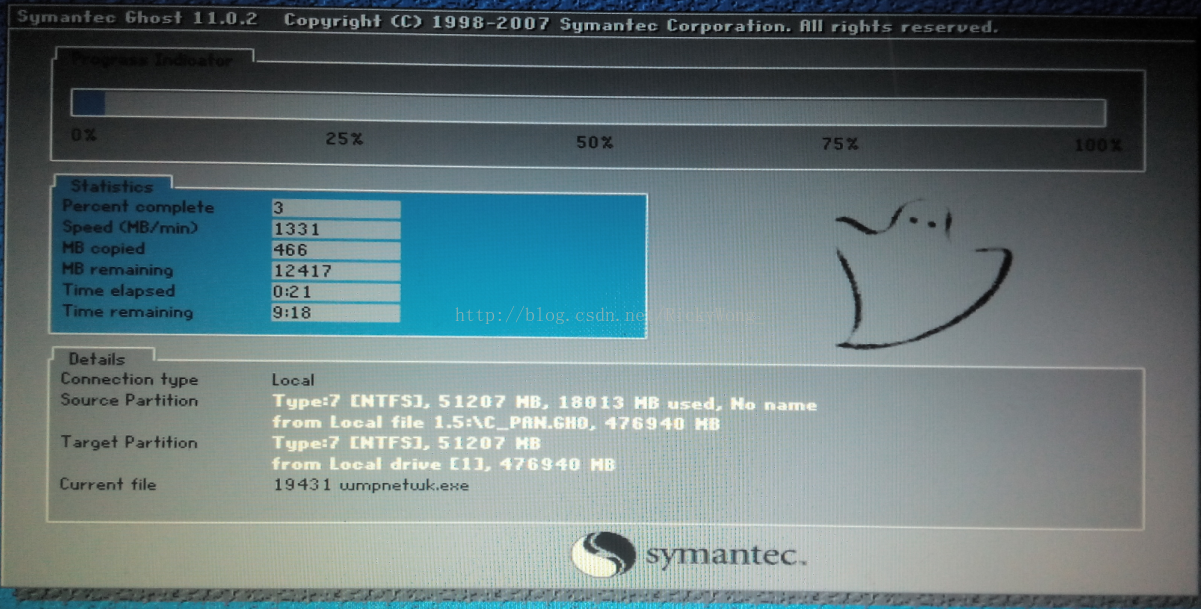Click the ghost mascot logo
This screenshot has height=609, width=1201.
click(923, 274)
